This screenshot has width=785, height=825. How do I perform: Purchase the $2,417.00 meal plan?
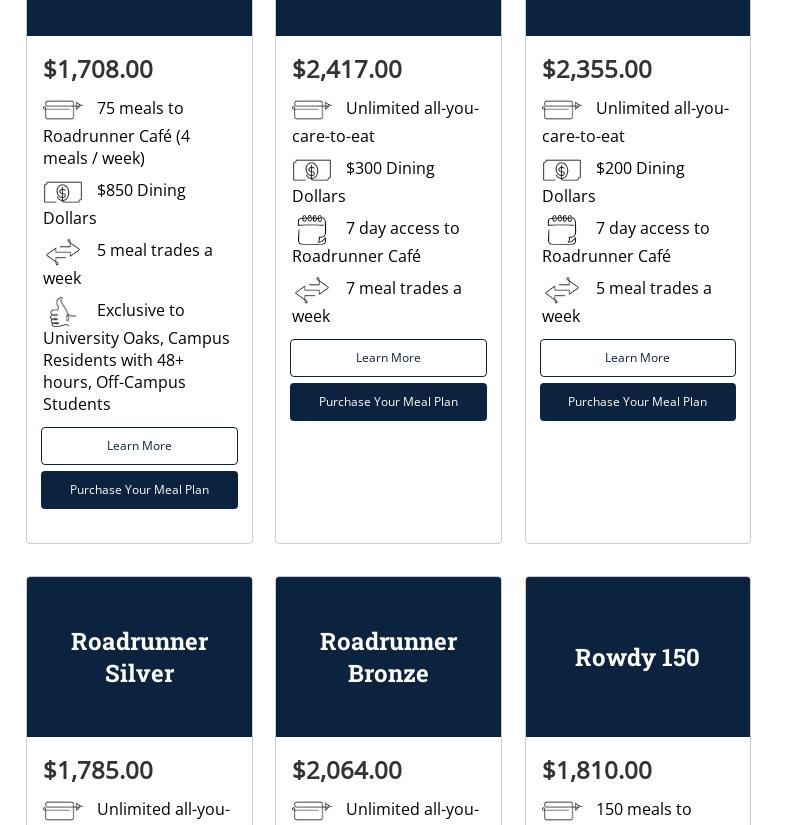click(x=388, y=402)
